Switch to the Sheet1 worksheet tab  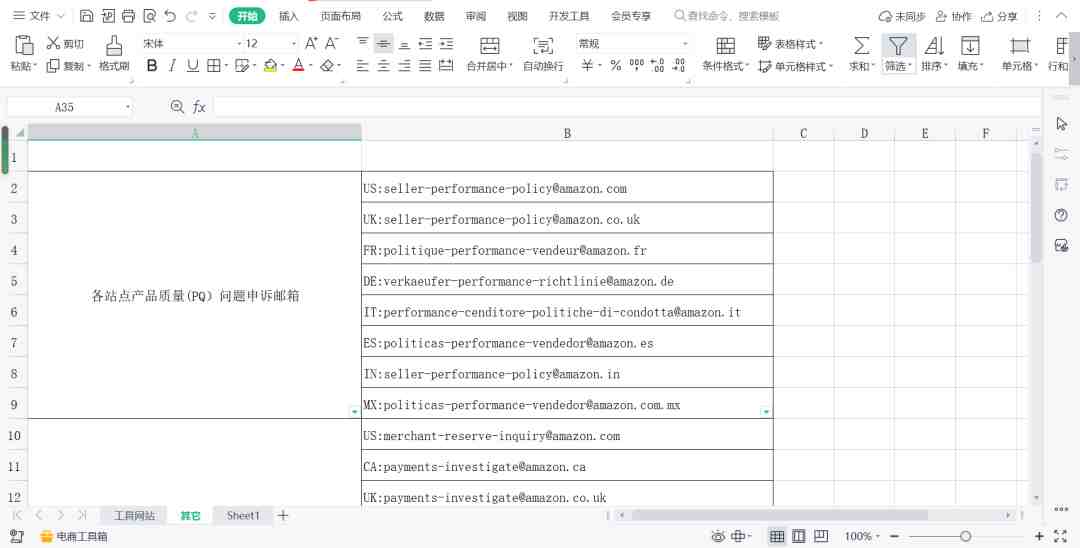coord(243,516)
